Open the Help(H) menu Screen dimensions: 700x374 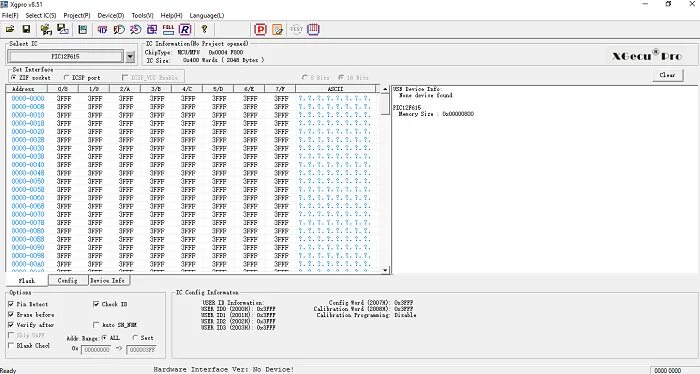171,15
